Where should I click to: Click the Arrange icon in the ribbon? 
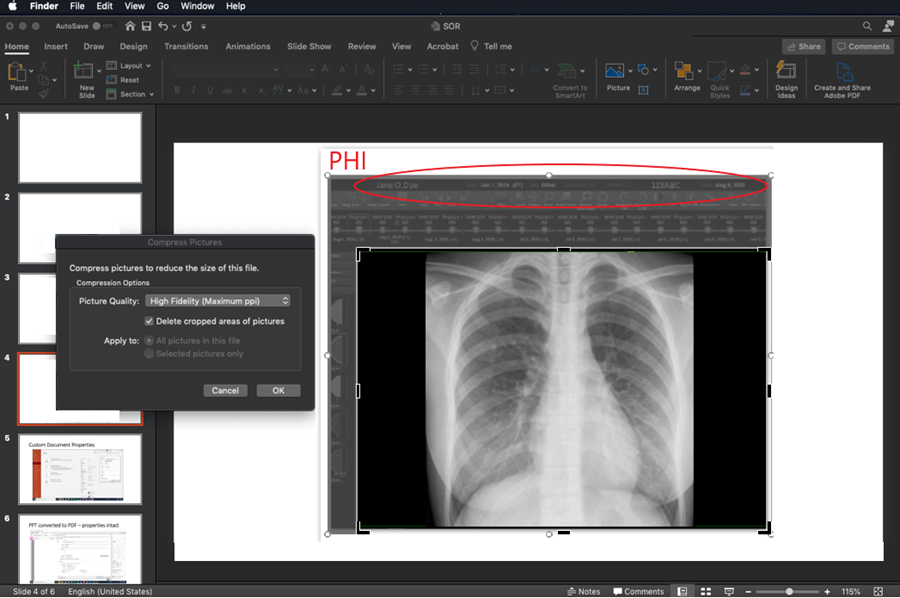[686, 73]
